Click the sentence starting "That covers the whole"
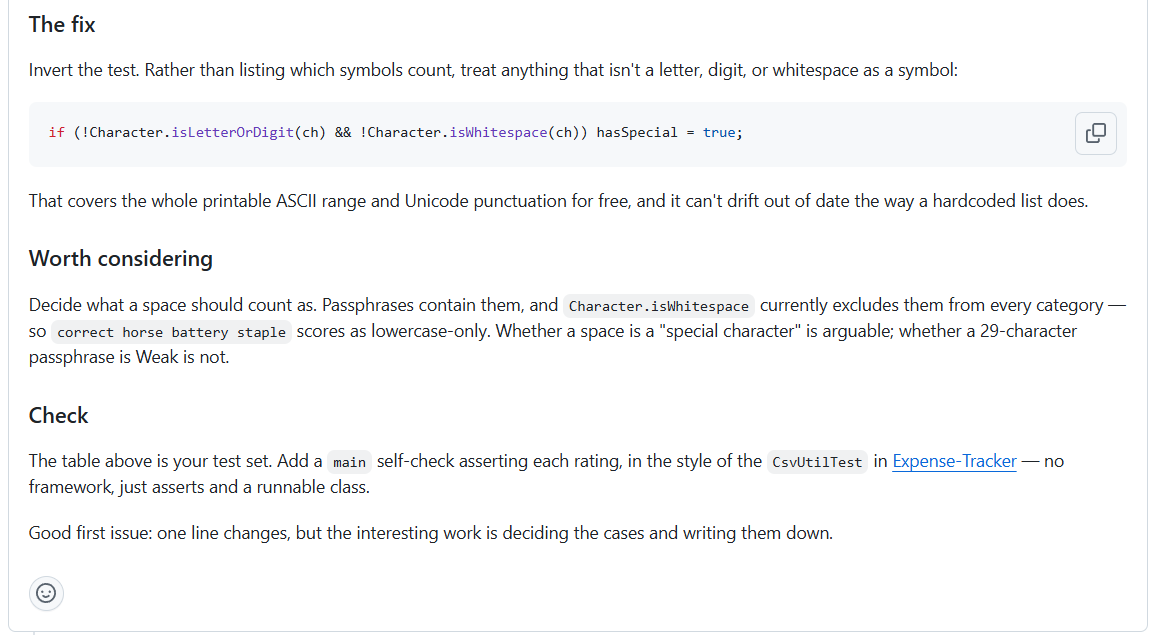The image size is (1155, 635). [558, 201]
